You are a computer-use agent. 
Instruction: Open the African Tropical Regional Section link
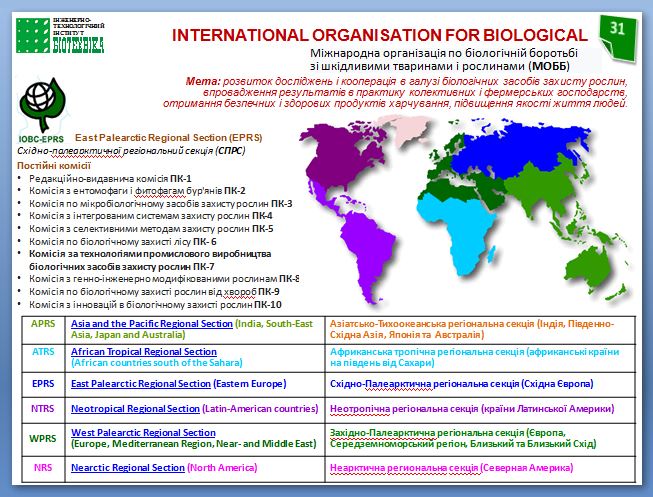click(x=144, y=352)
